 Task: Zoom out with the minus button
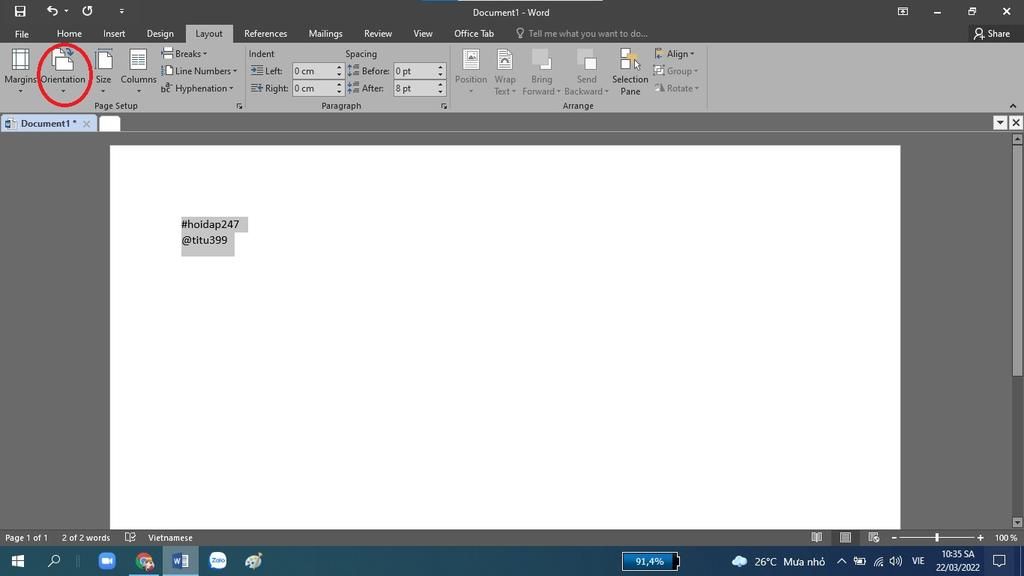click(894, 537)
